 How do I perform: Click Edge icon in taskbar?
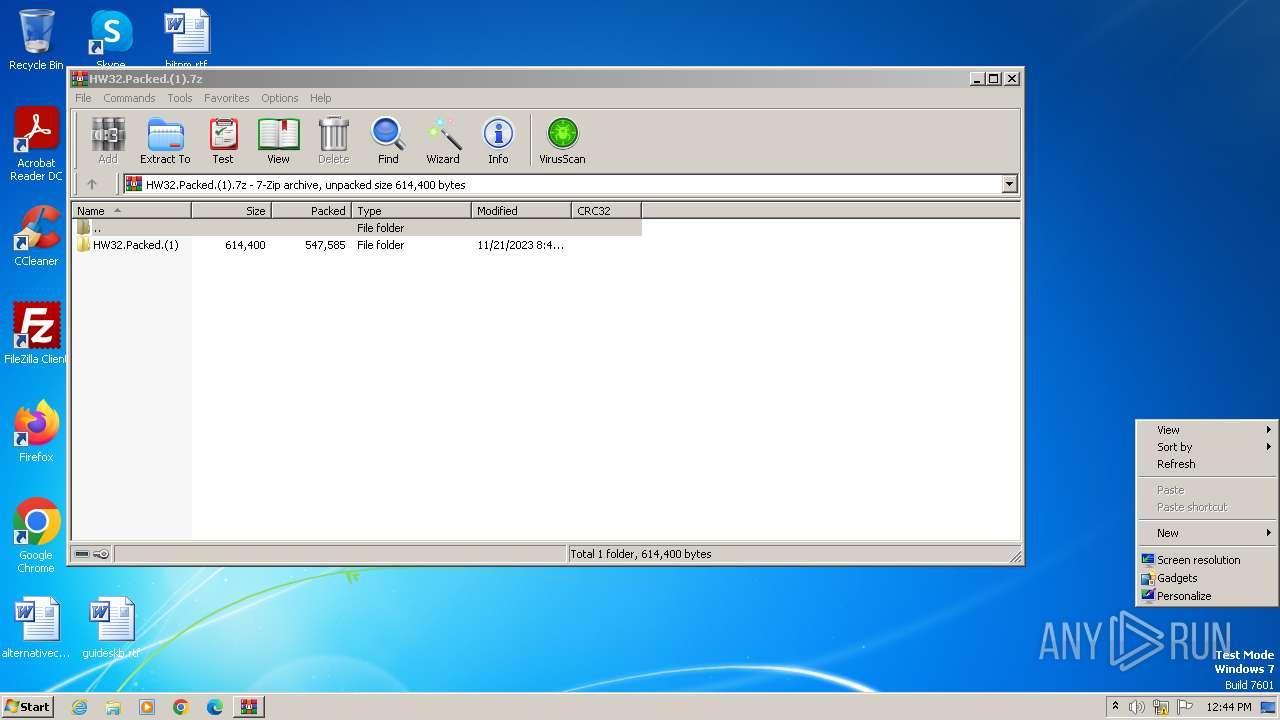point(215,707)
